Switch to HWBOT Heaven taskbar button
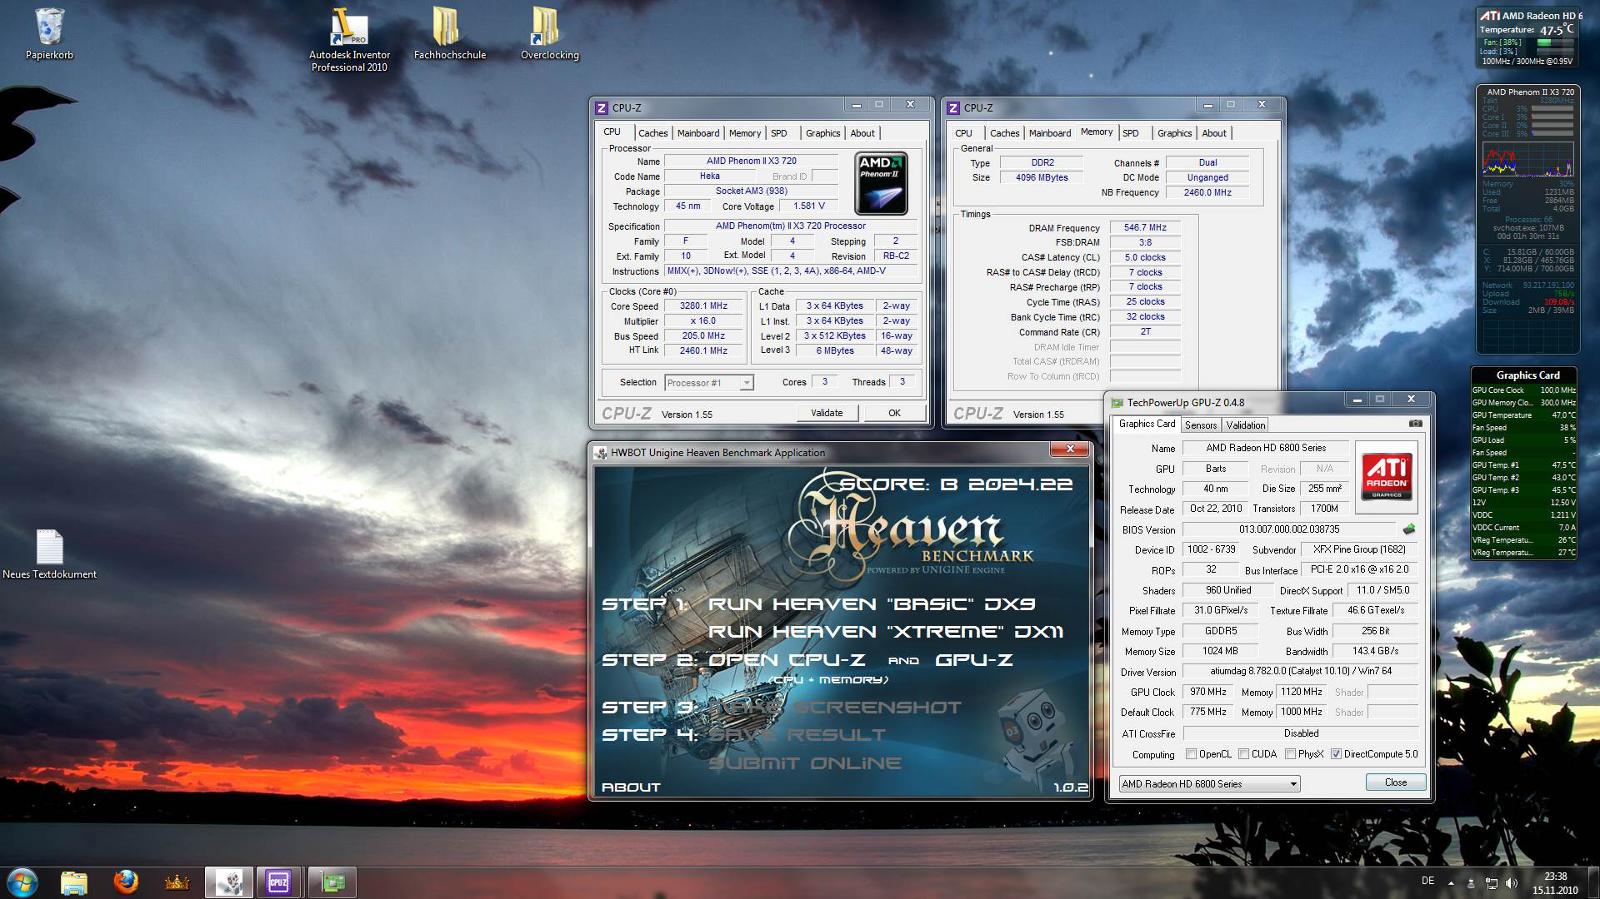 pyautogui.click(x=229, y=882)
